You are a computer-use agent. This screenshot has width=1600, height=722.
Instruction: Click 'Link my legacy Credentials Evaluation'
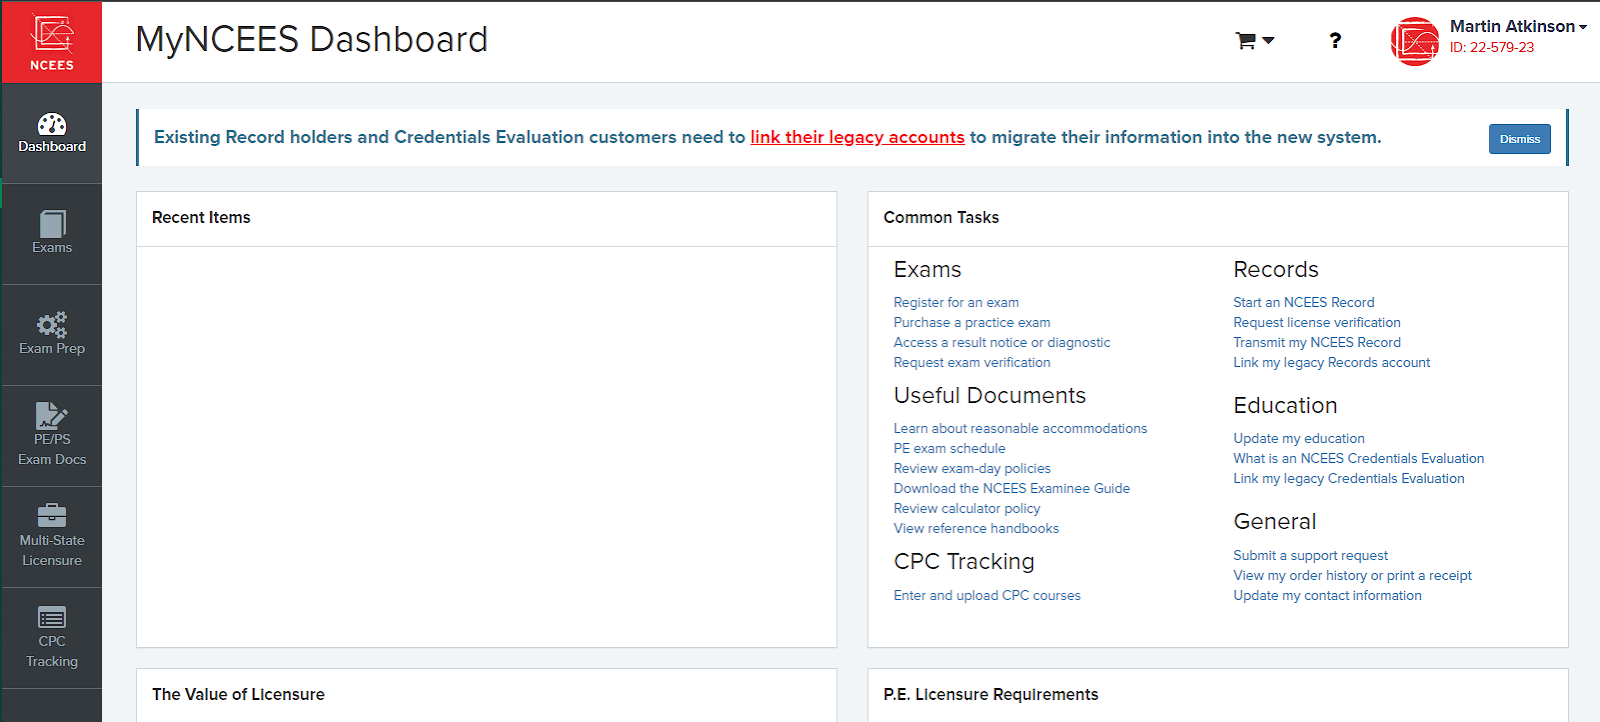[1349, 478]
